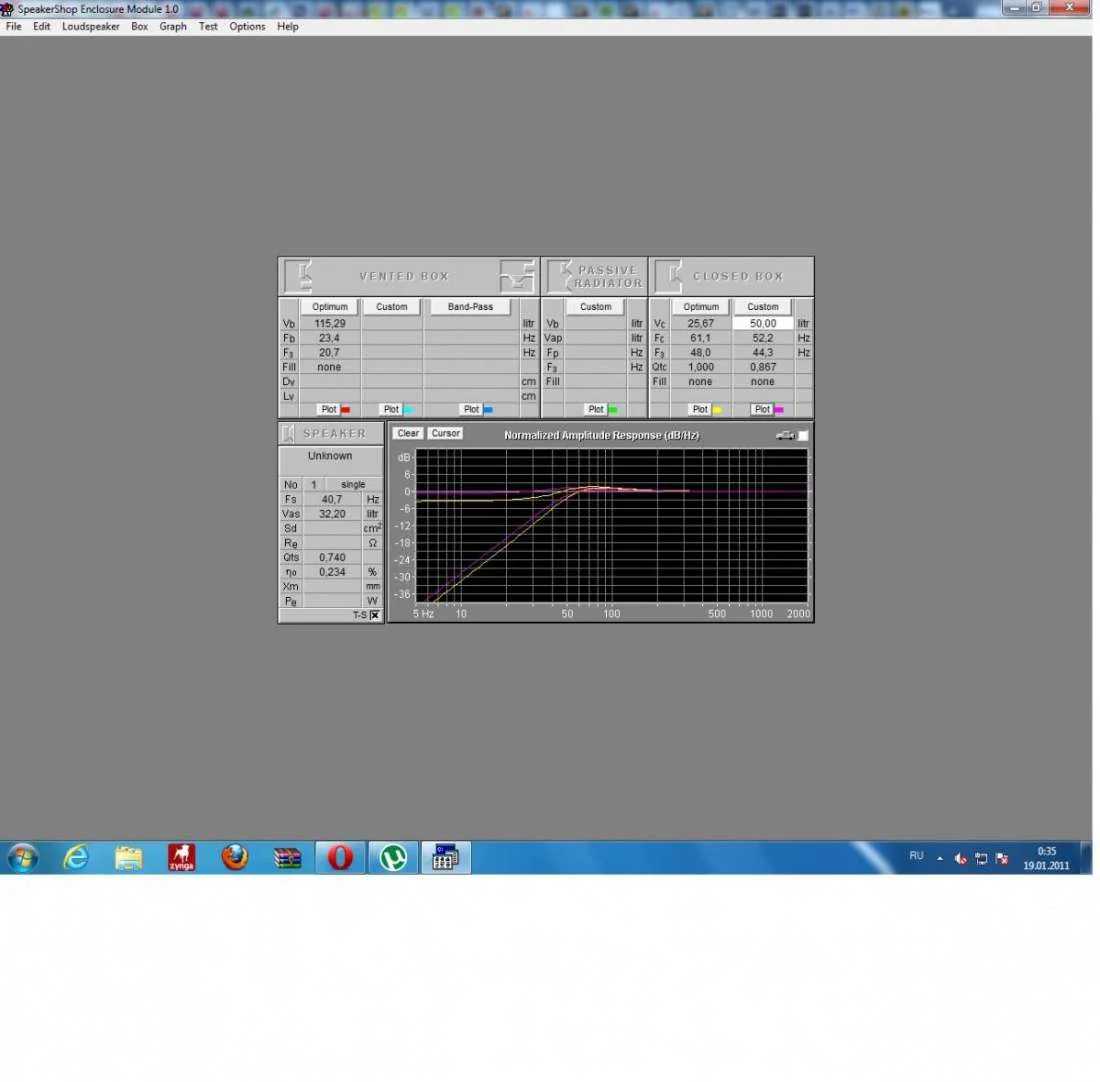This screenshot has width=1100, height=1082.
Task: Open WinRAR from the taskbar
Action: pyautogui.click(x=287, y=857)
